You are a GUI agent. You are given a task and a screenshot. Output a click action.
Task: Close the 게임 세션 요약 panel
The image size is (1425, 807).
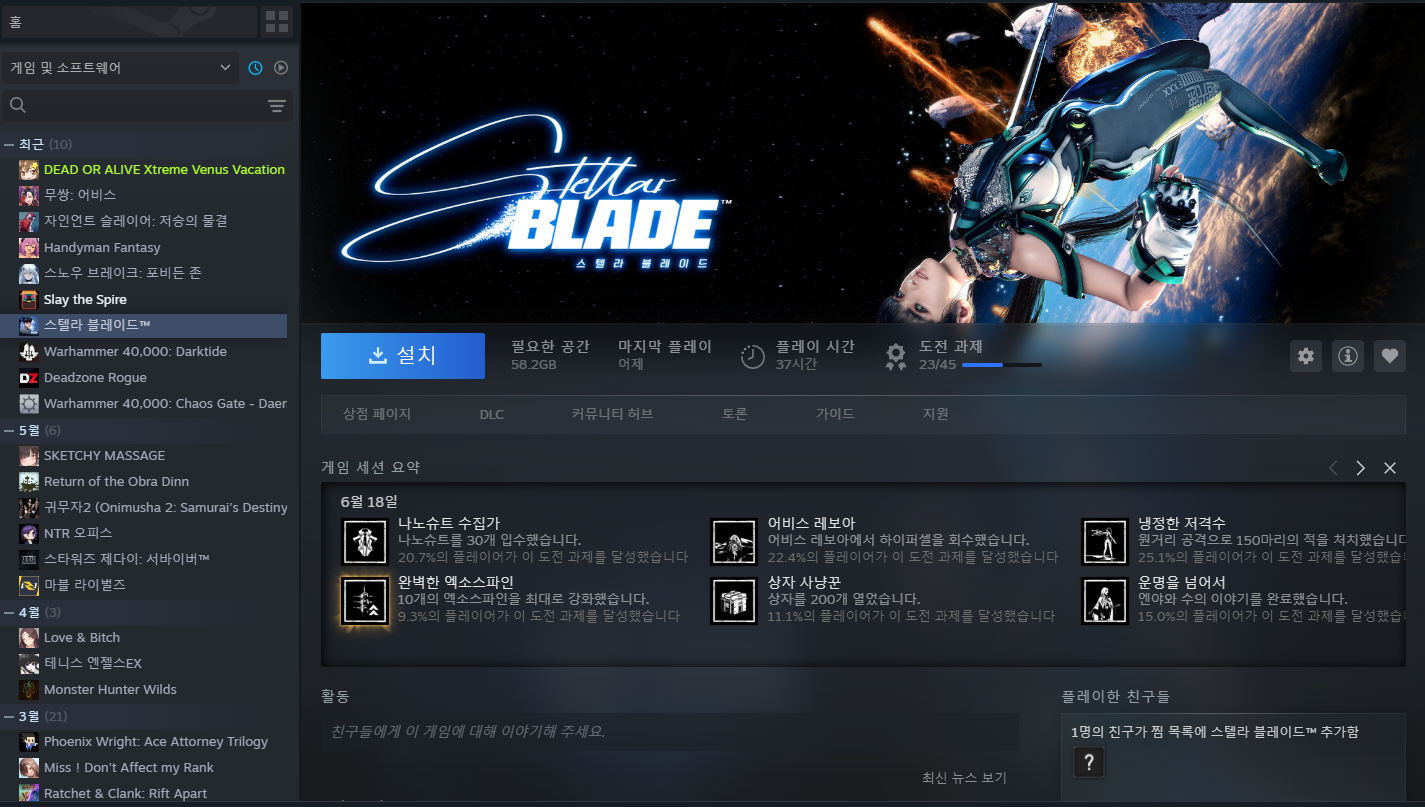coord(1389,468)
